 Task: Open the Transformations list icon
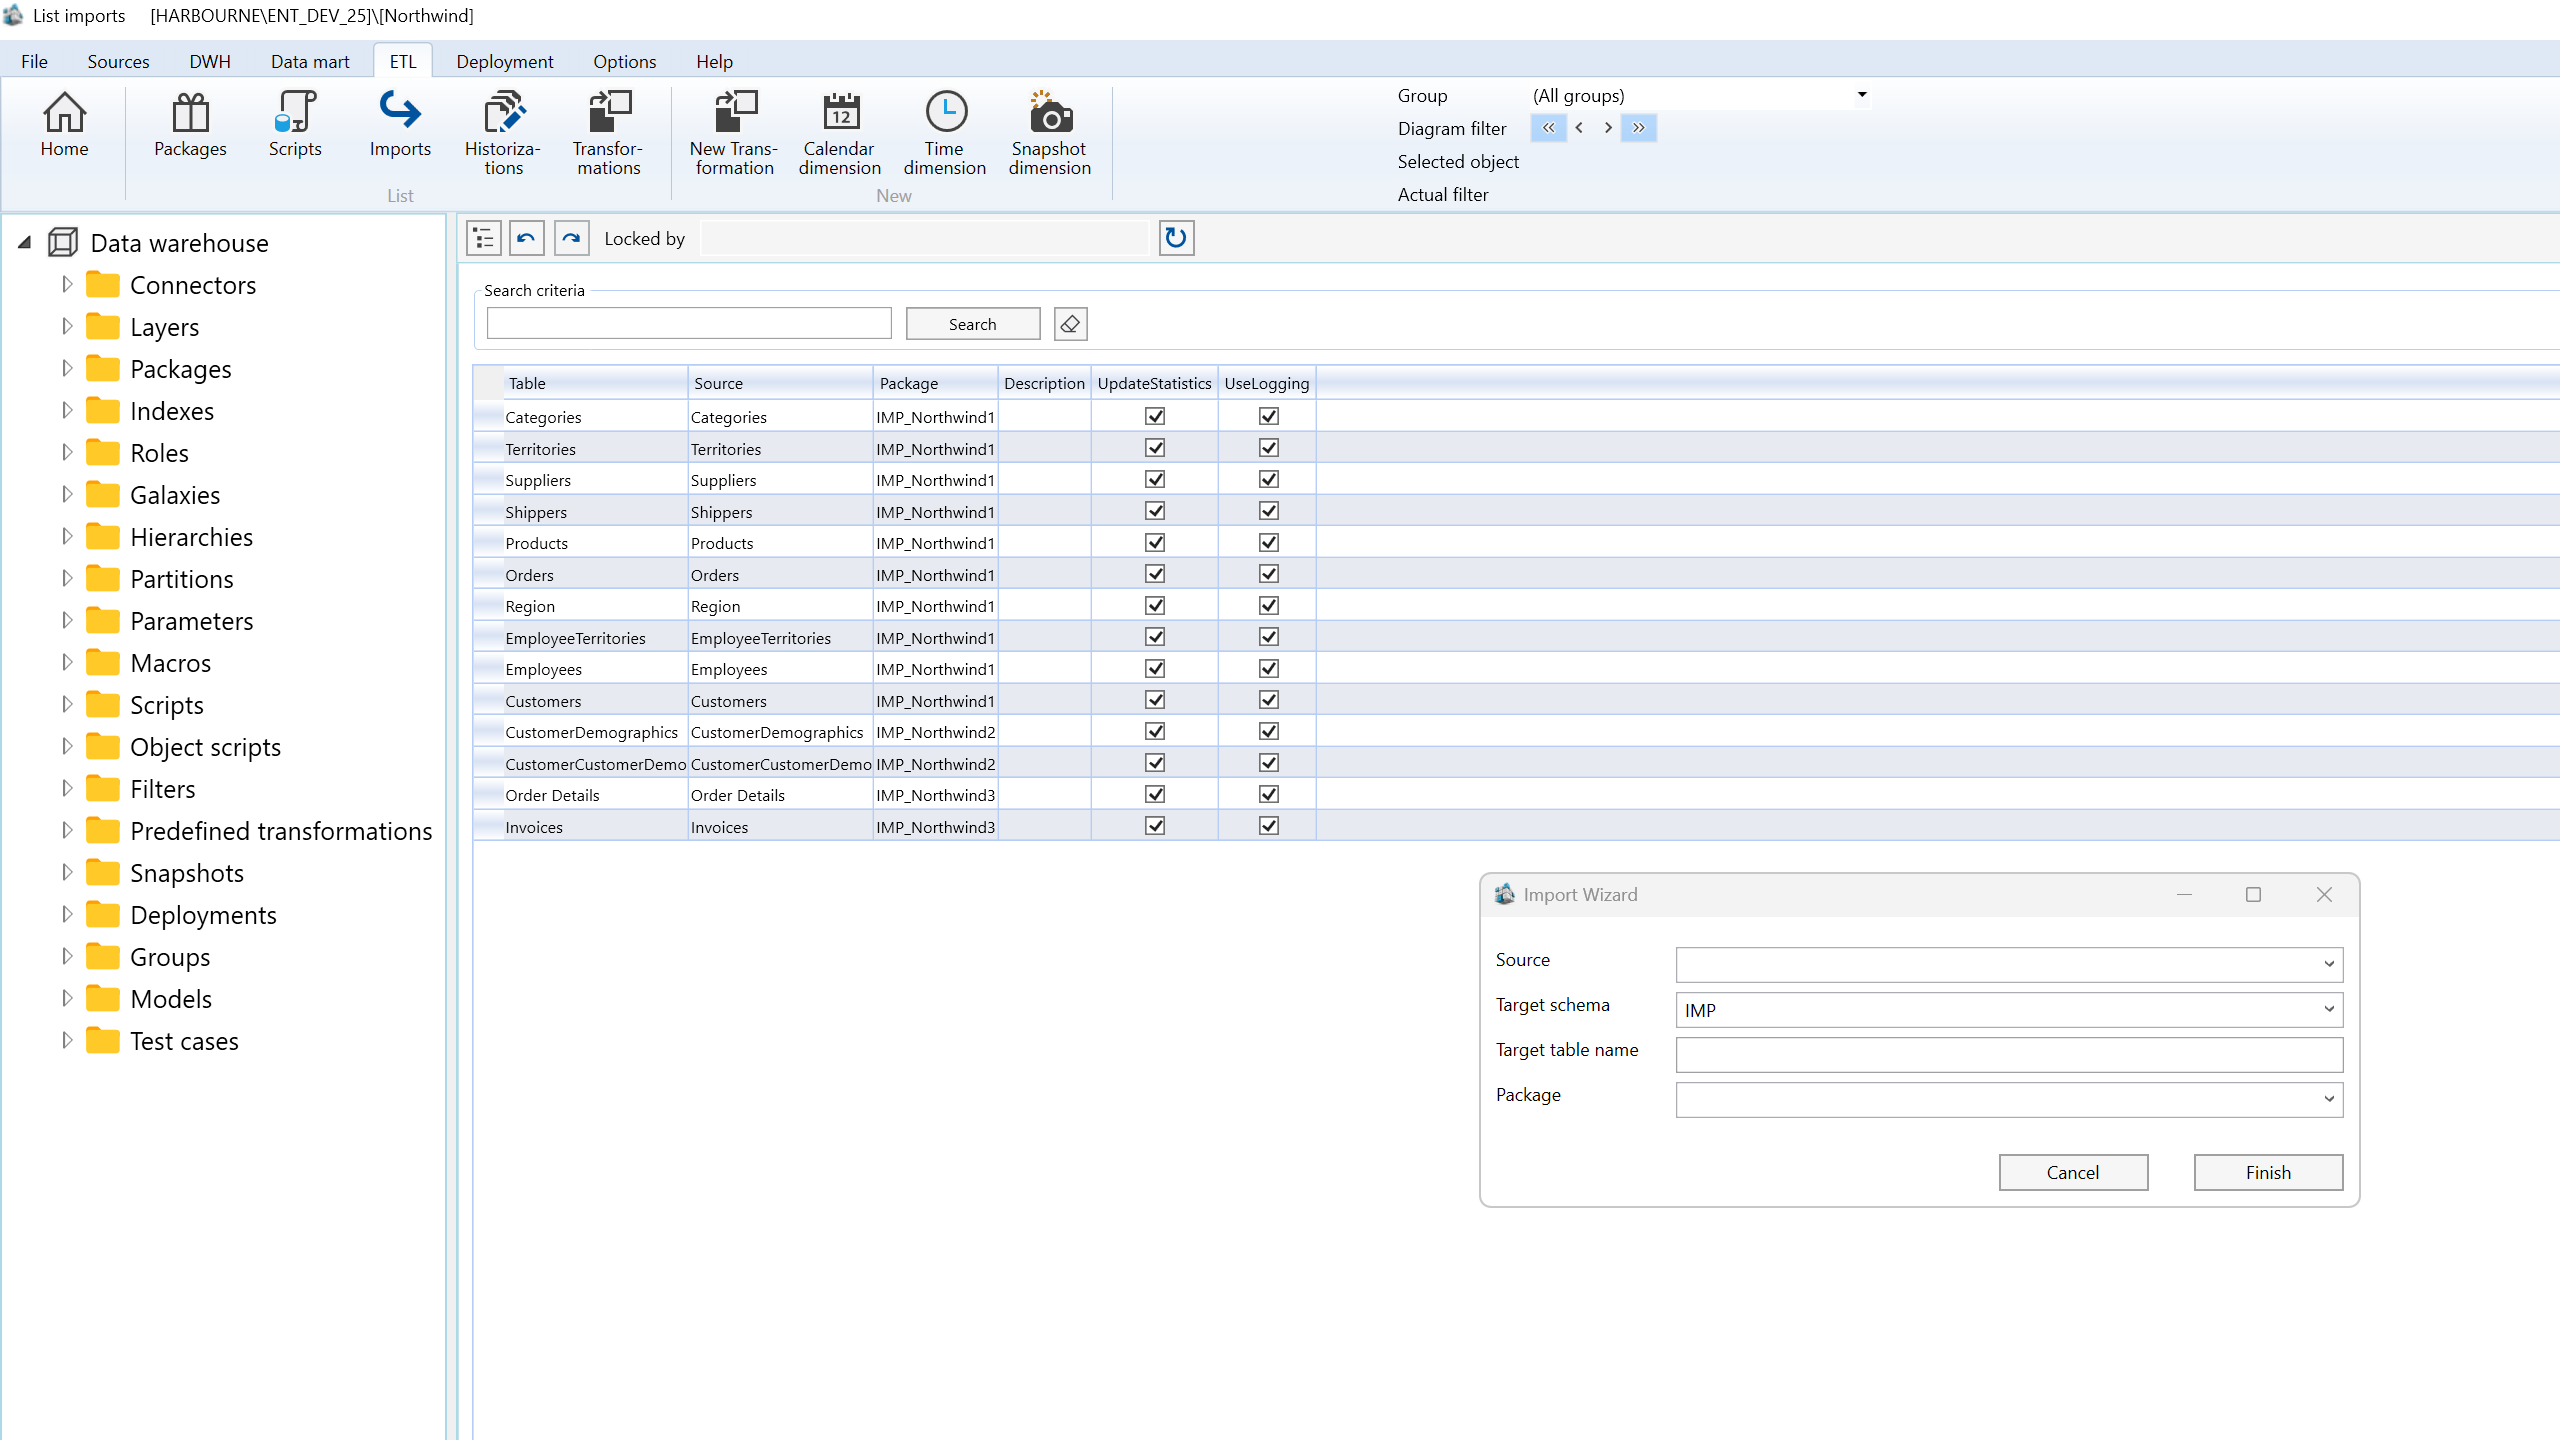point(608,134)
